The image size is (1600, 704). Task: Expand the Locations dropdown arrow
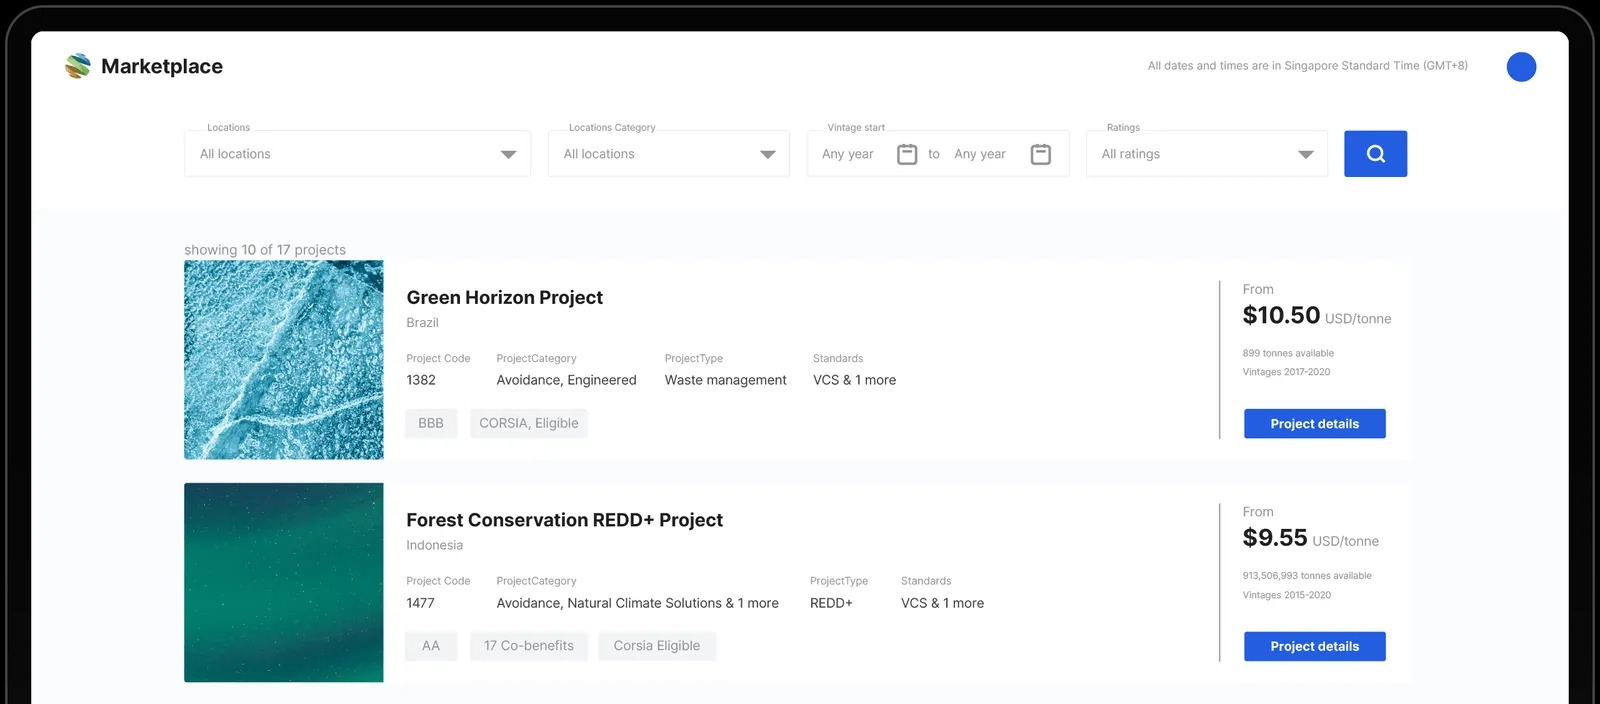pos(508,154)
